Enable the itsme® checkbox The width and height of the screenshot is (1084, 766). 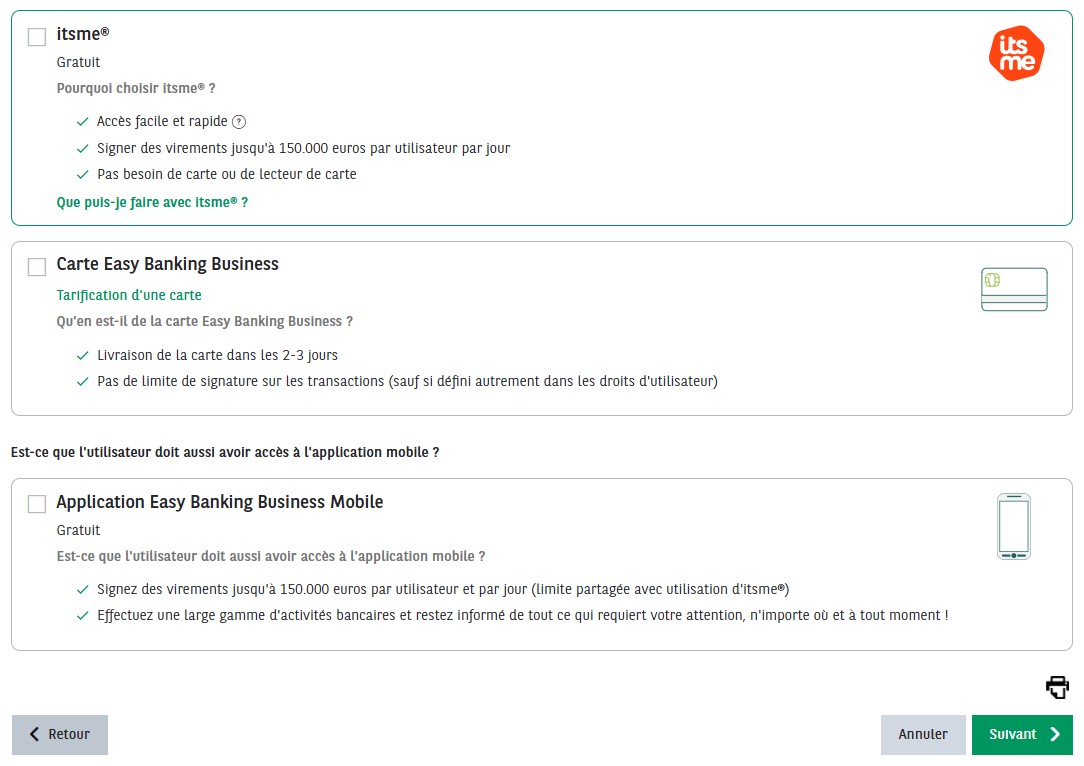click(37, 37)
